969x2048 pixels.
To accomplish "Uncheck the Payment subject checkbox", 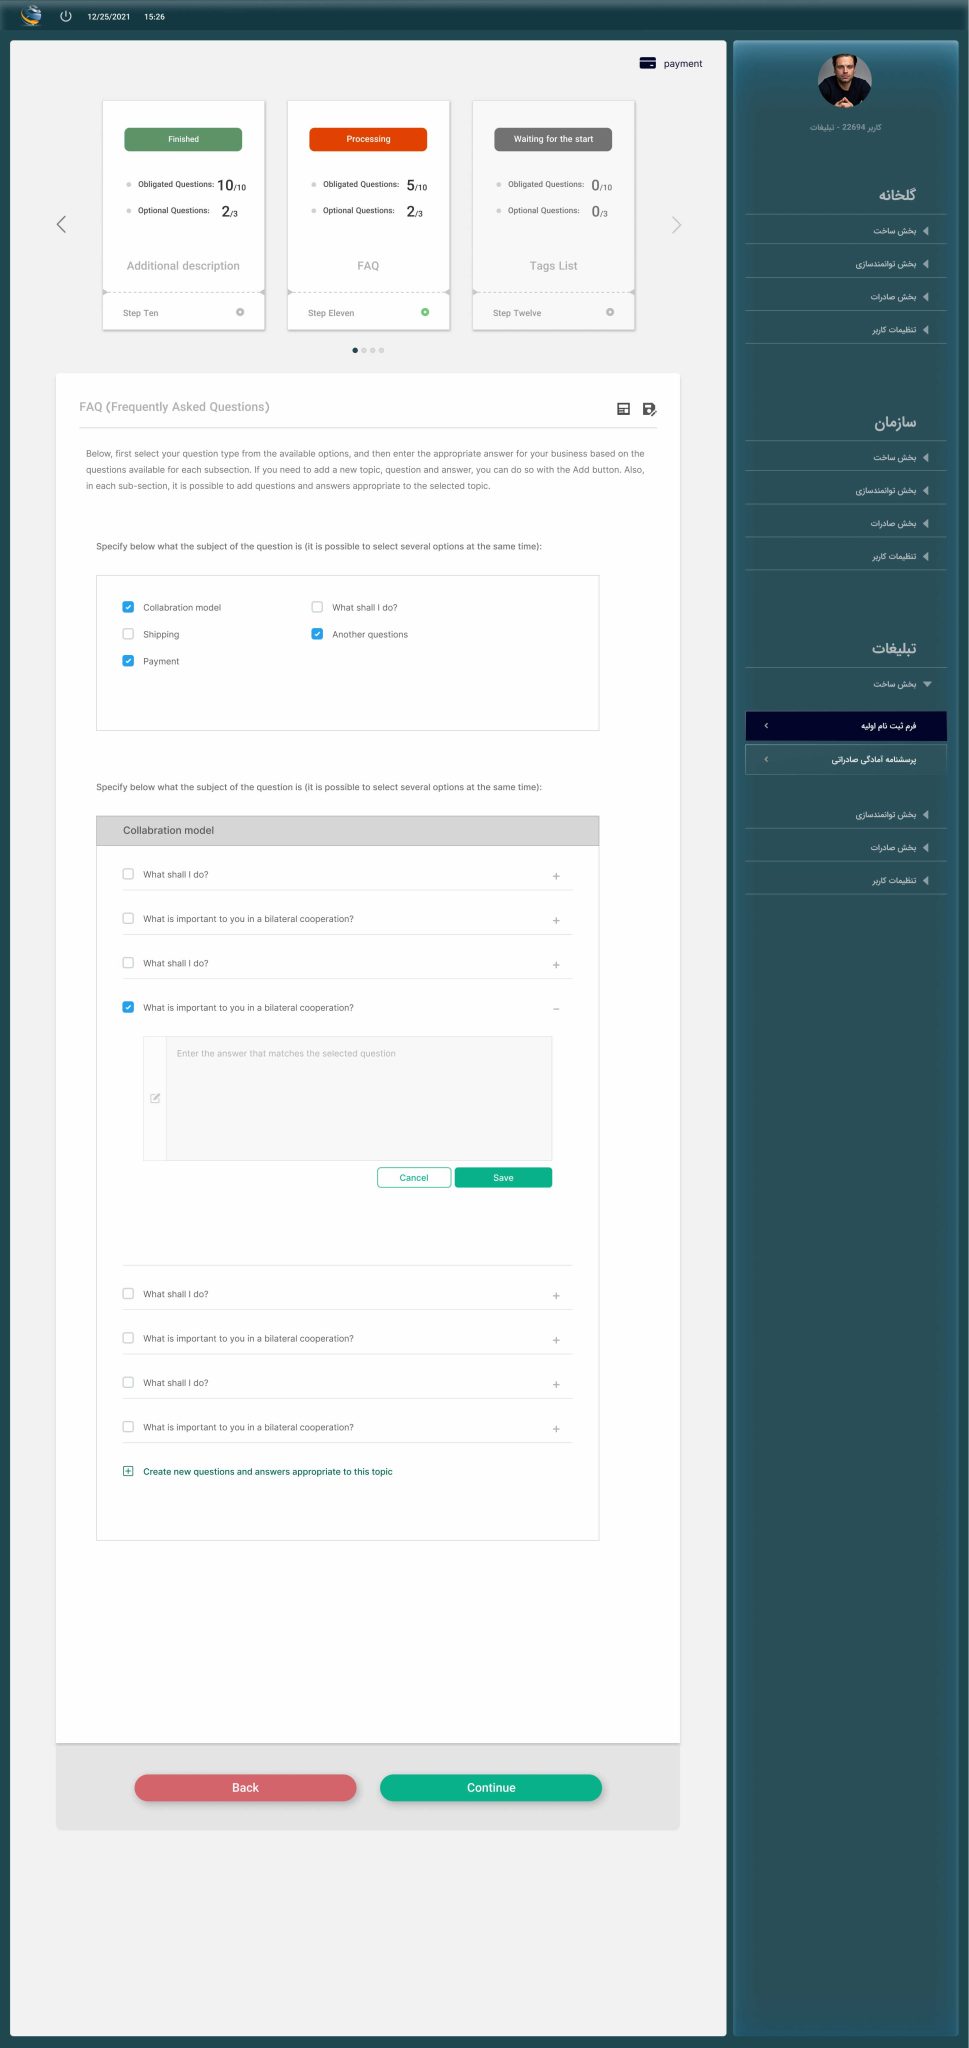I will pyautogui.click(x=128, y=661).
